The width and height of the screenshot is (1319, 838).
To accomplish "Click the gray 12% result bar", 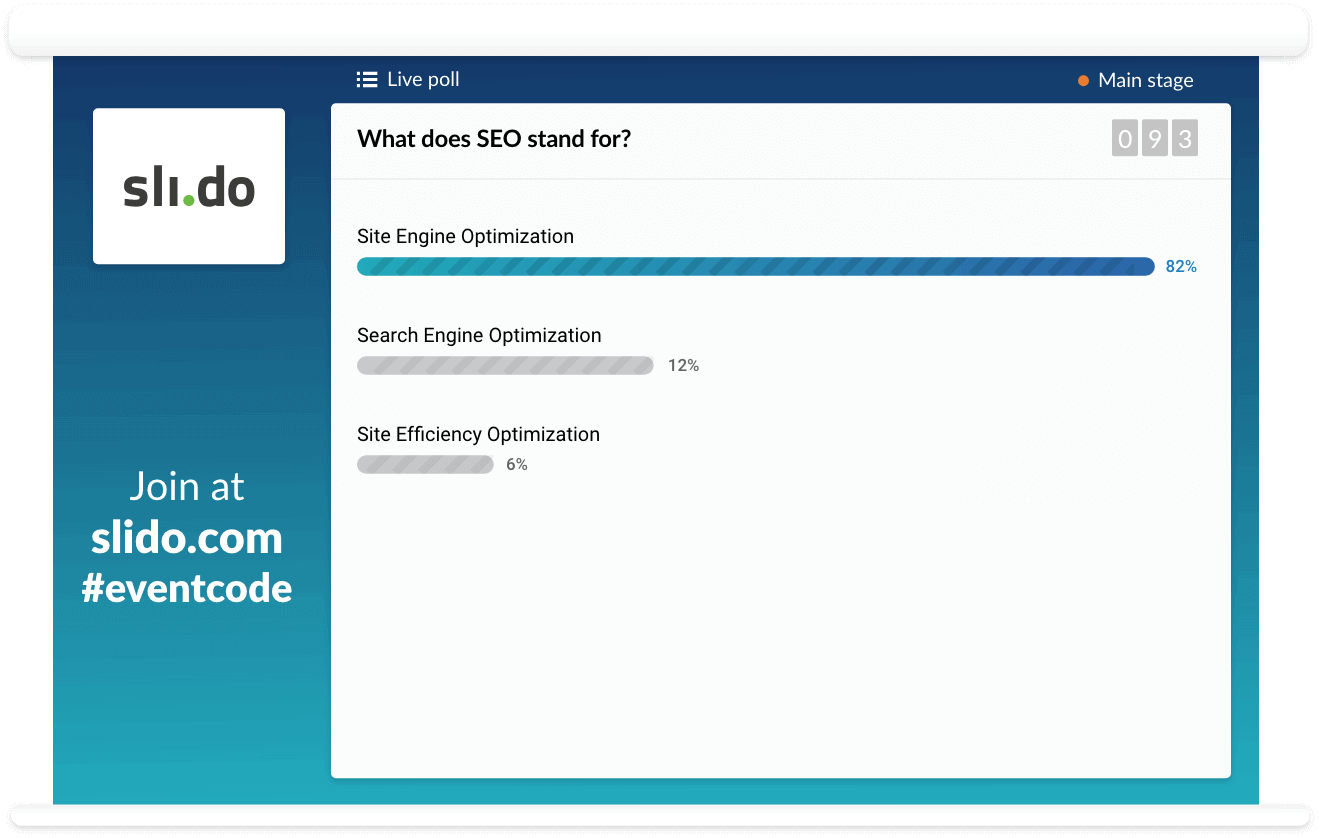I will (505, 366).
